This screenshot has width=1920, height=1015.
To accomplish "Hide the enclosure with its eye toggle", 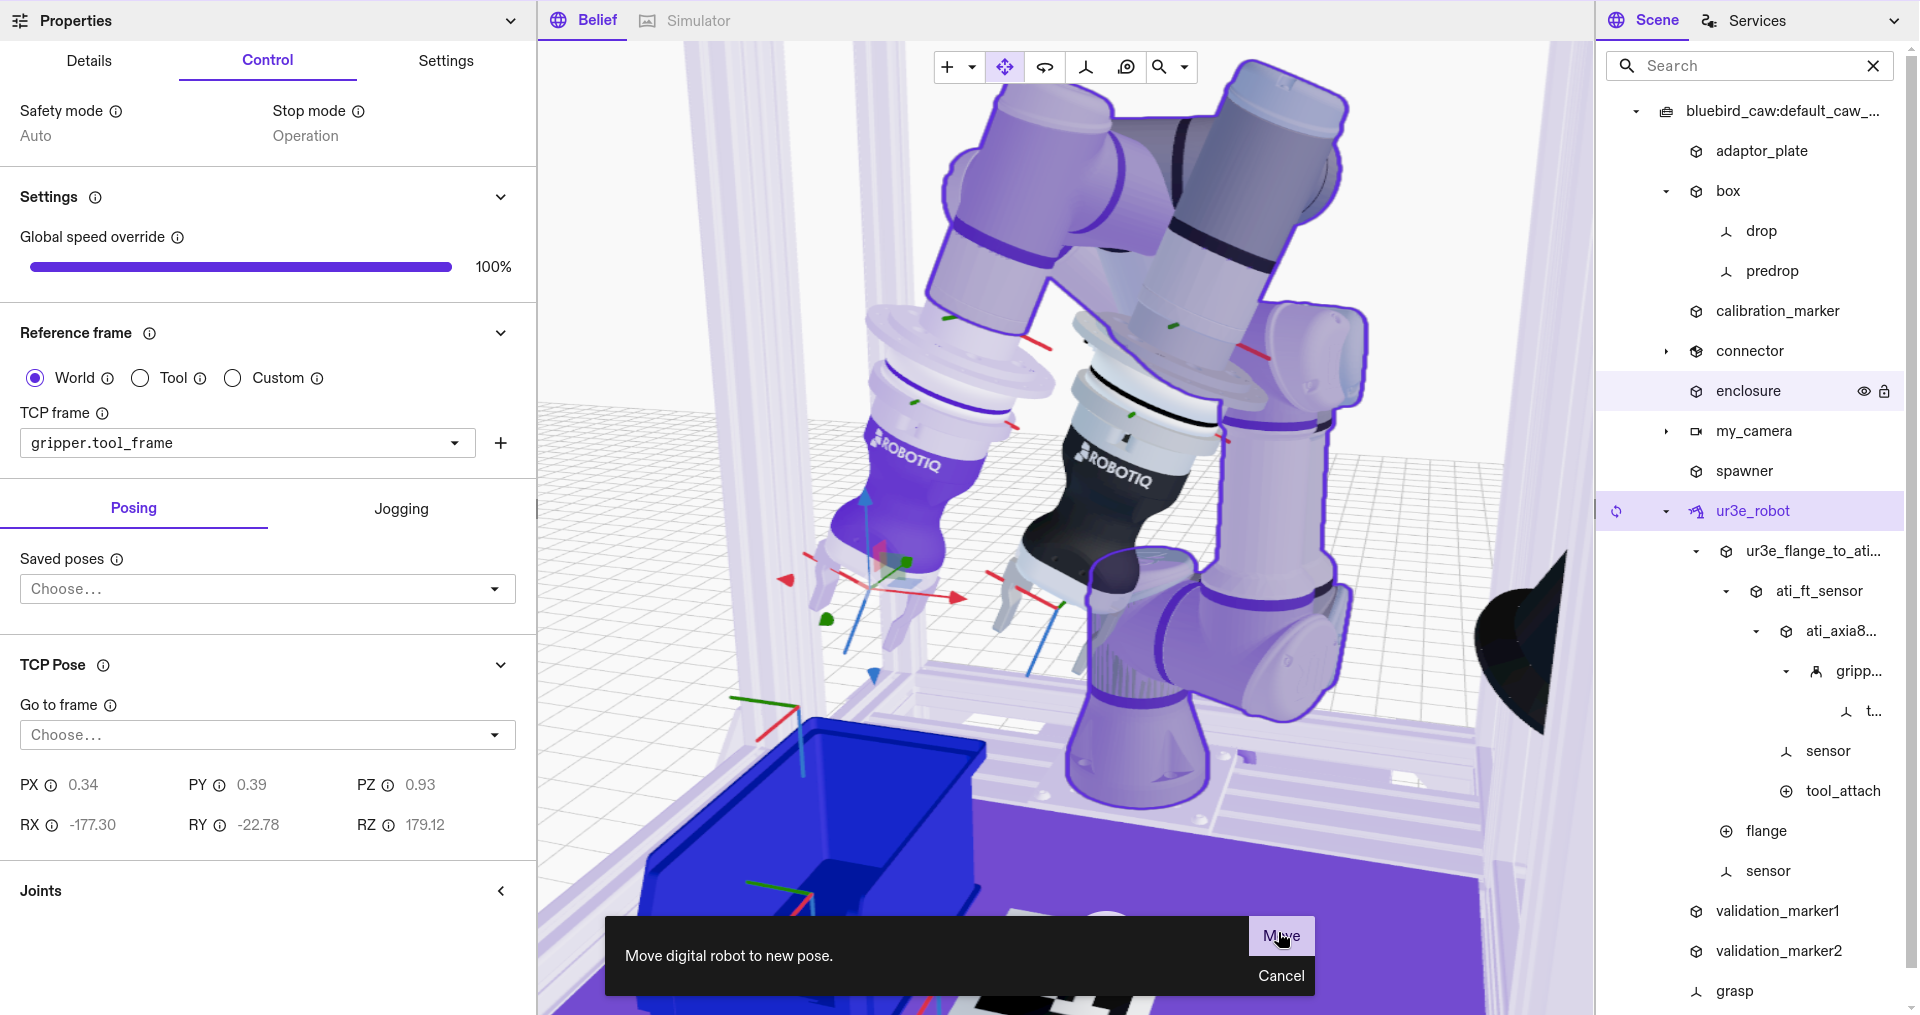I will pyautogui.click(x=1862, y=391).
